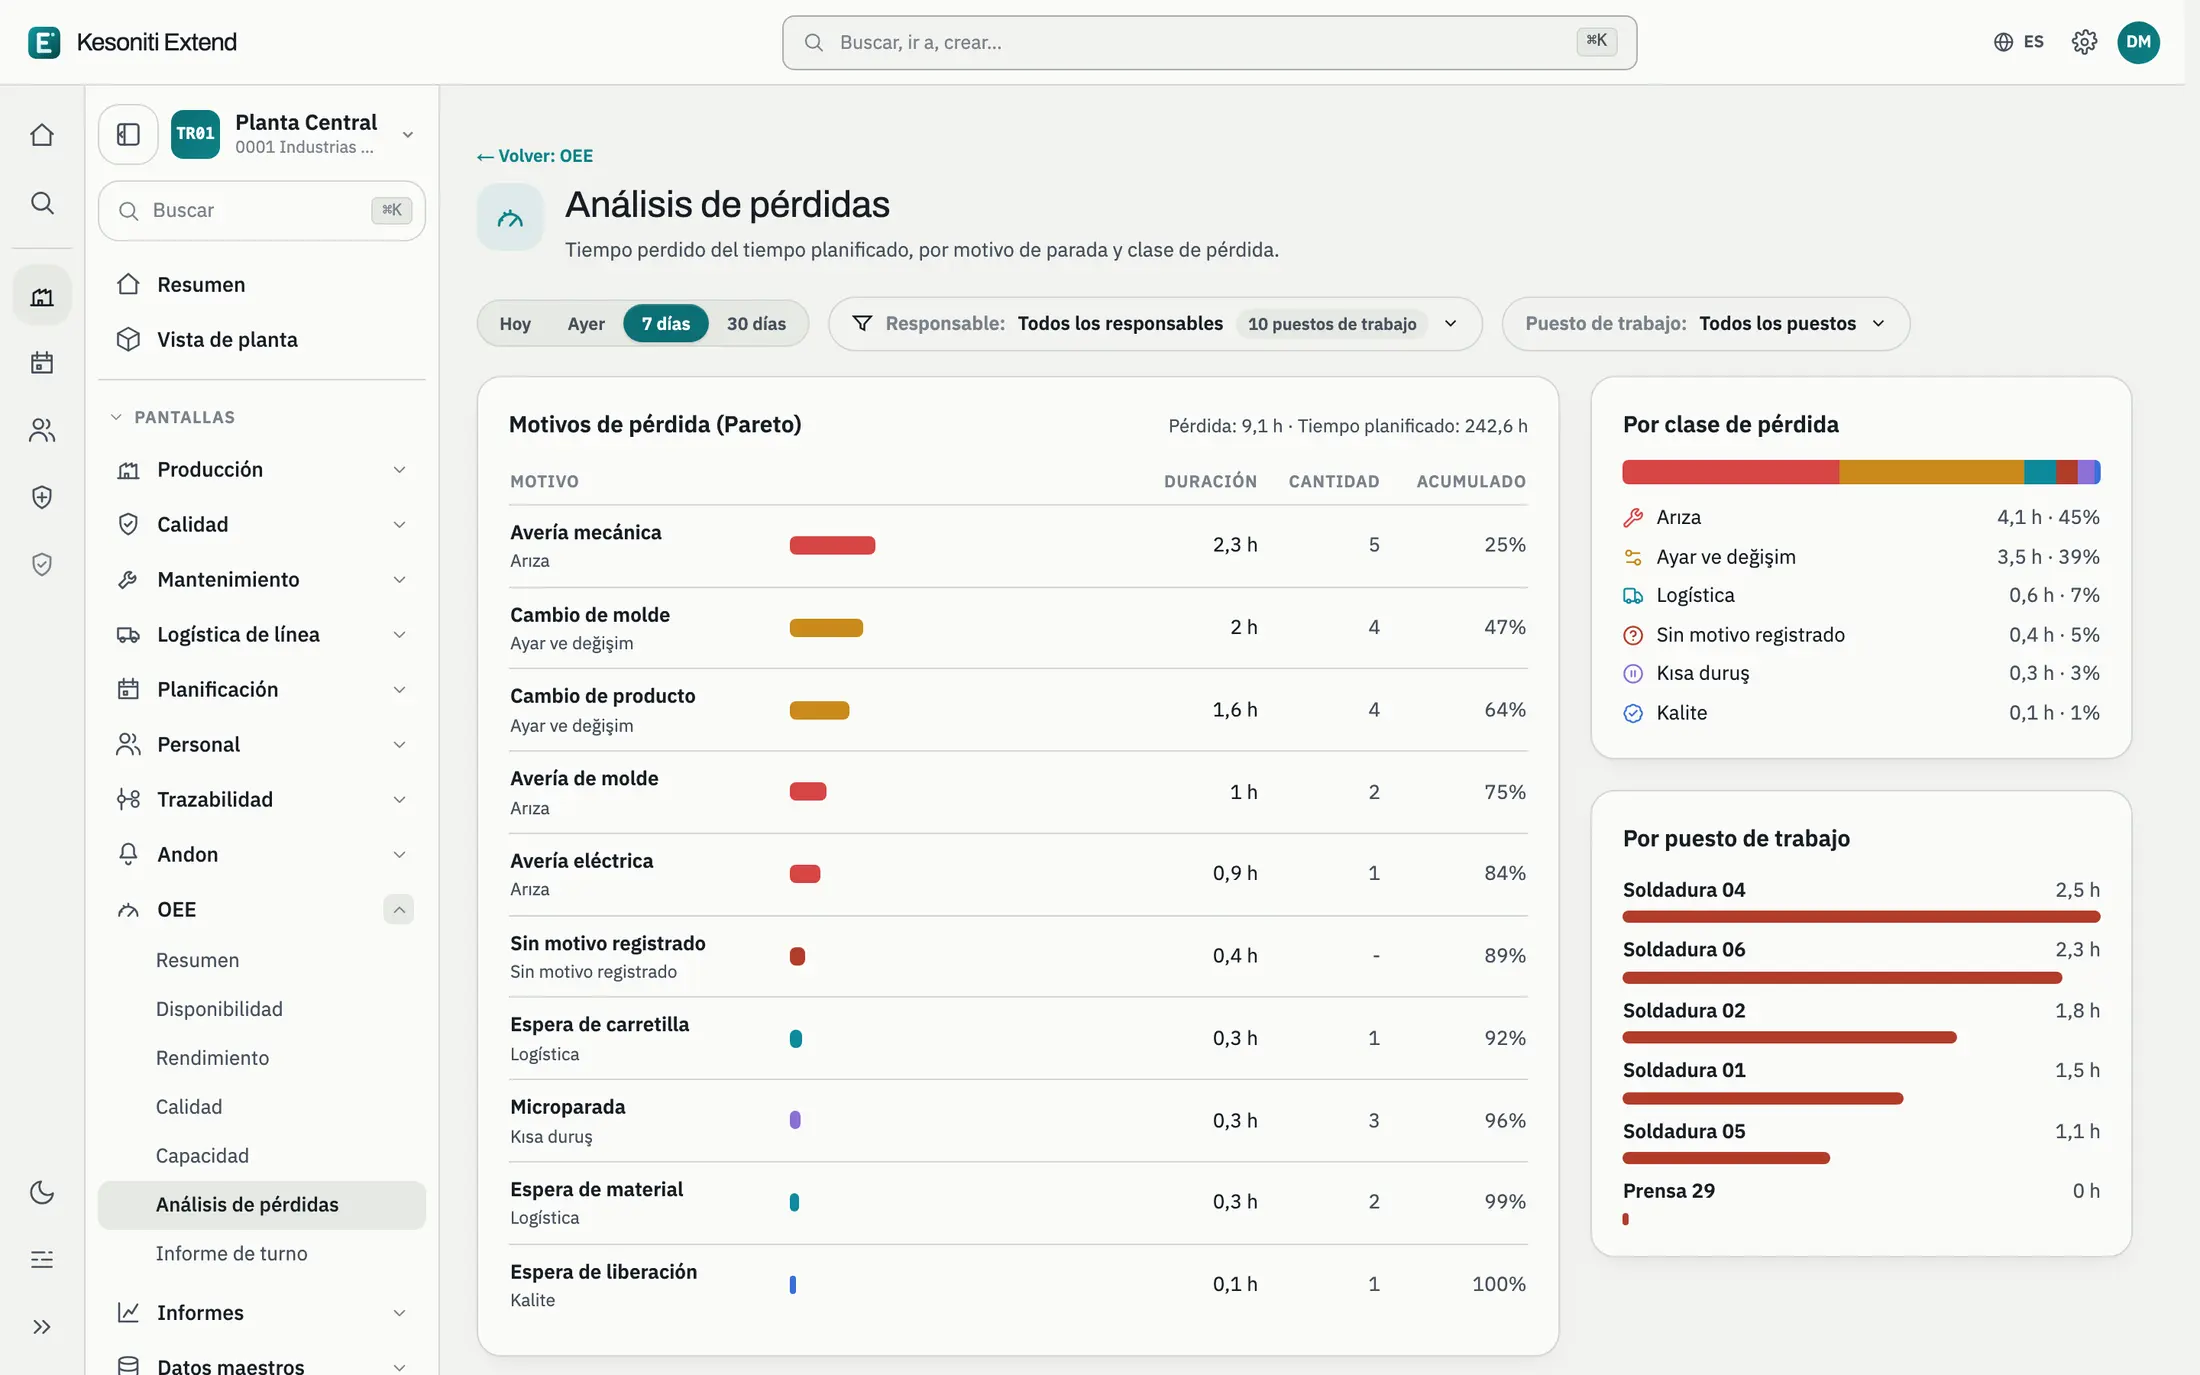
Task: Open the Planta Central dropdown chevron
Action: [x=407, y=134]
